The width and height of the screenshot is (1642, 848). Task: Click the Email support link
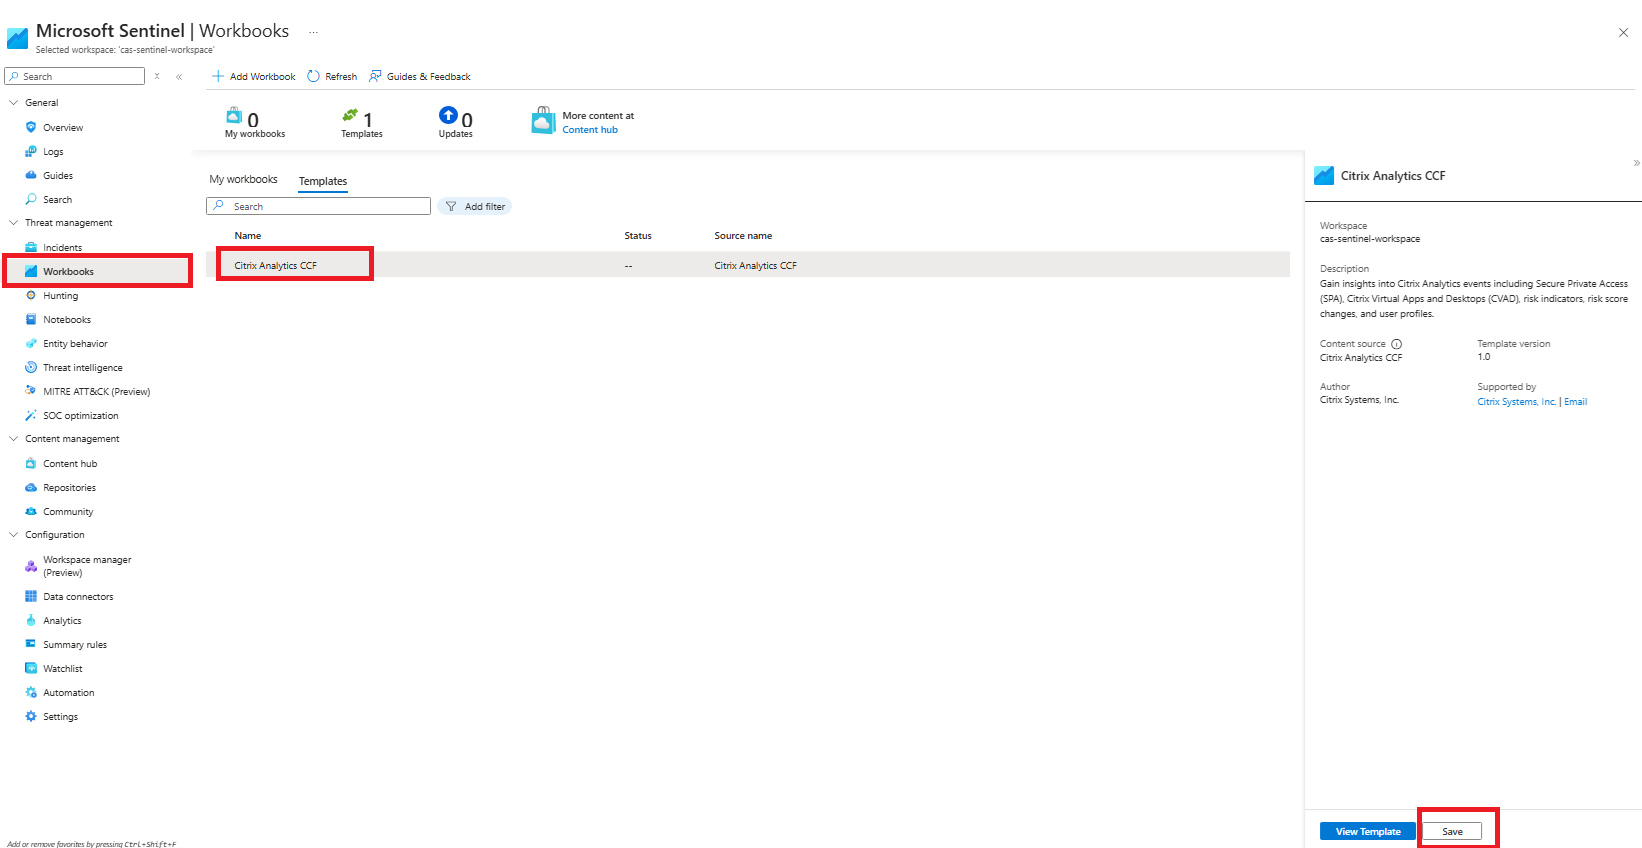pos(1575,402)
